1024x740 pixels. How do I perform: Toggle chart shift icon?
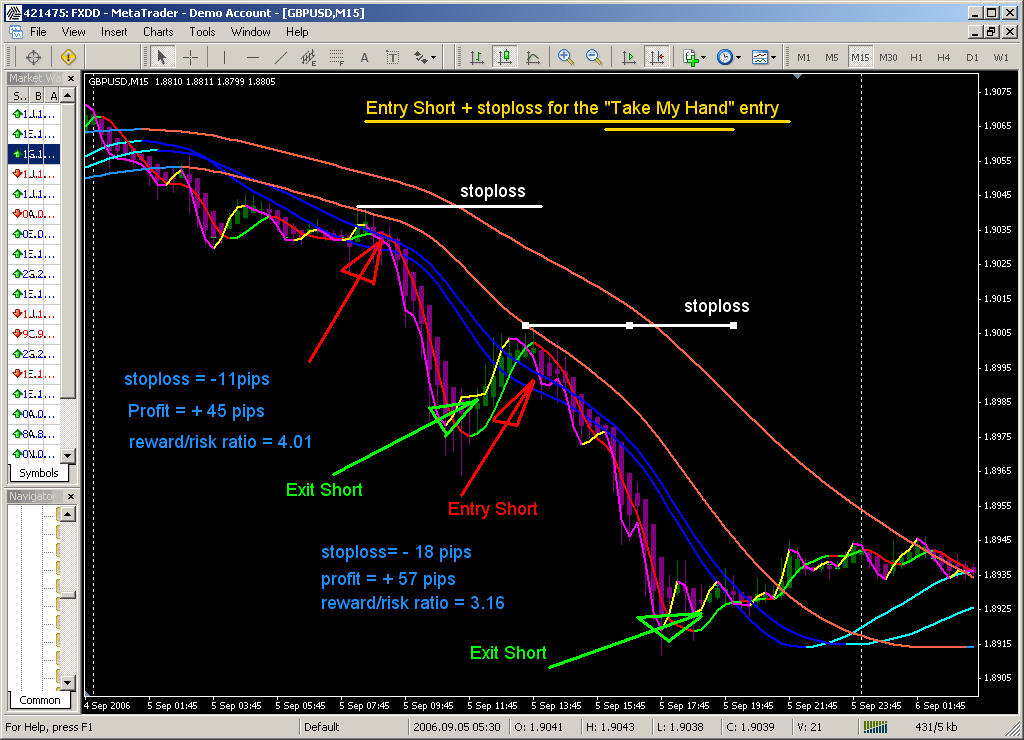click(656, 57)
